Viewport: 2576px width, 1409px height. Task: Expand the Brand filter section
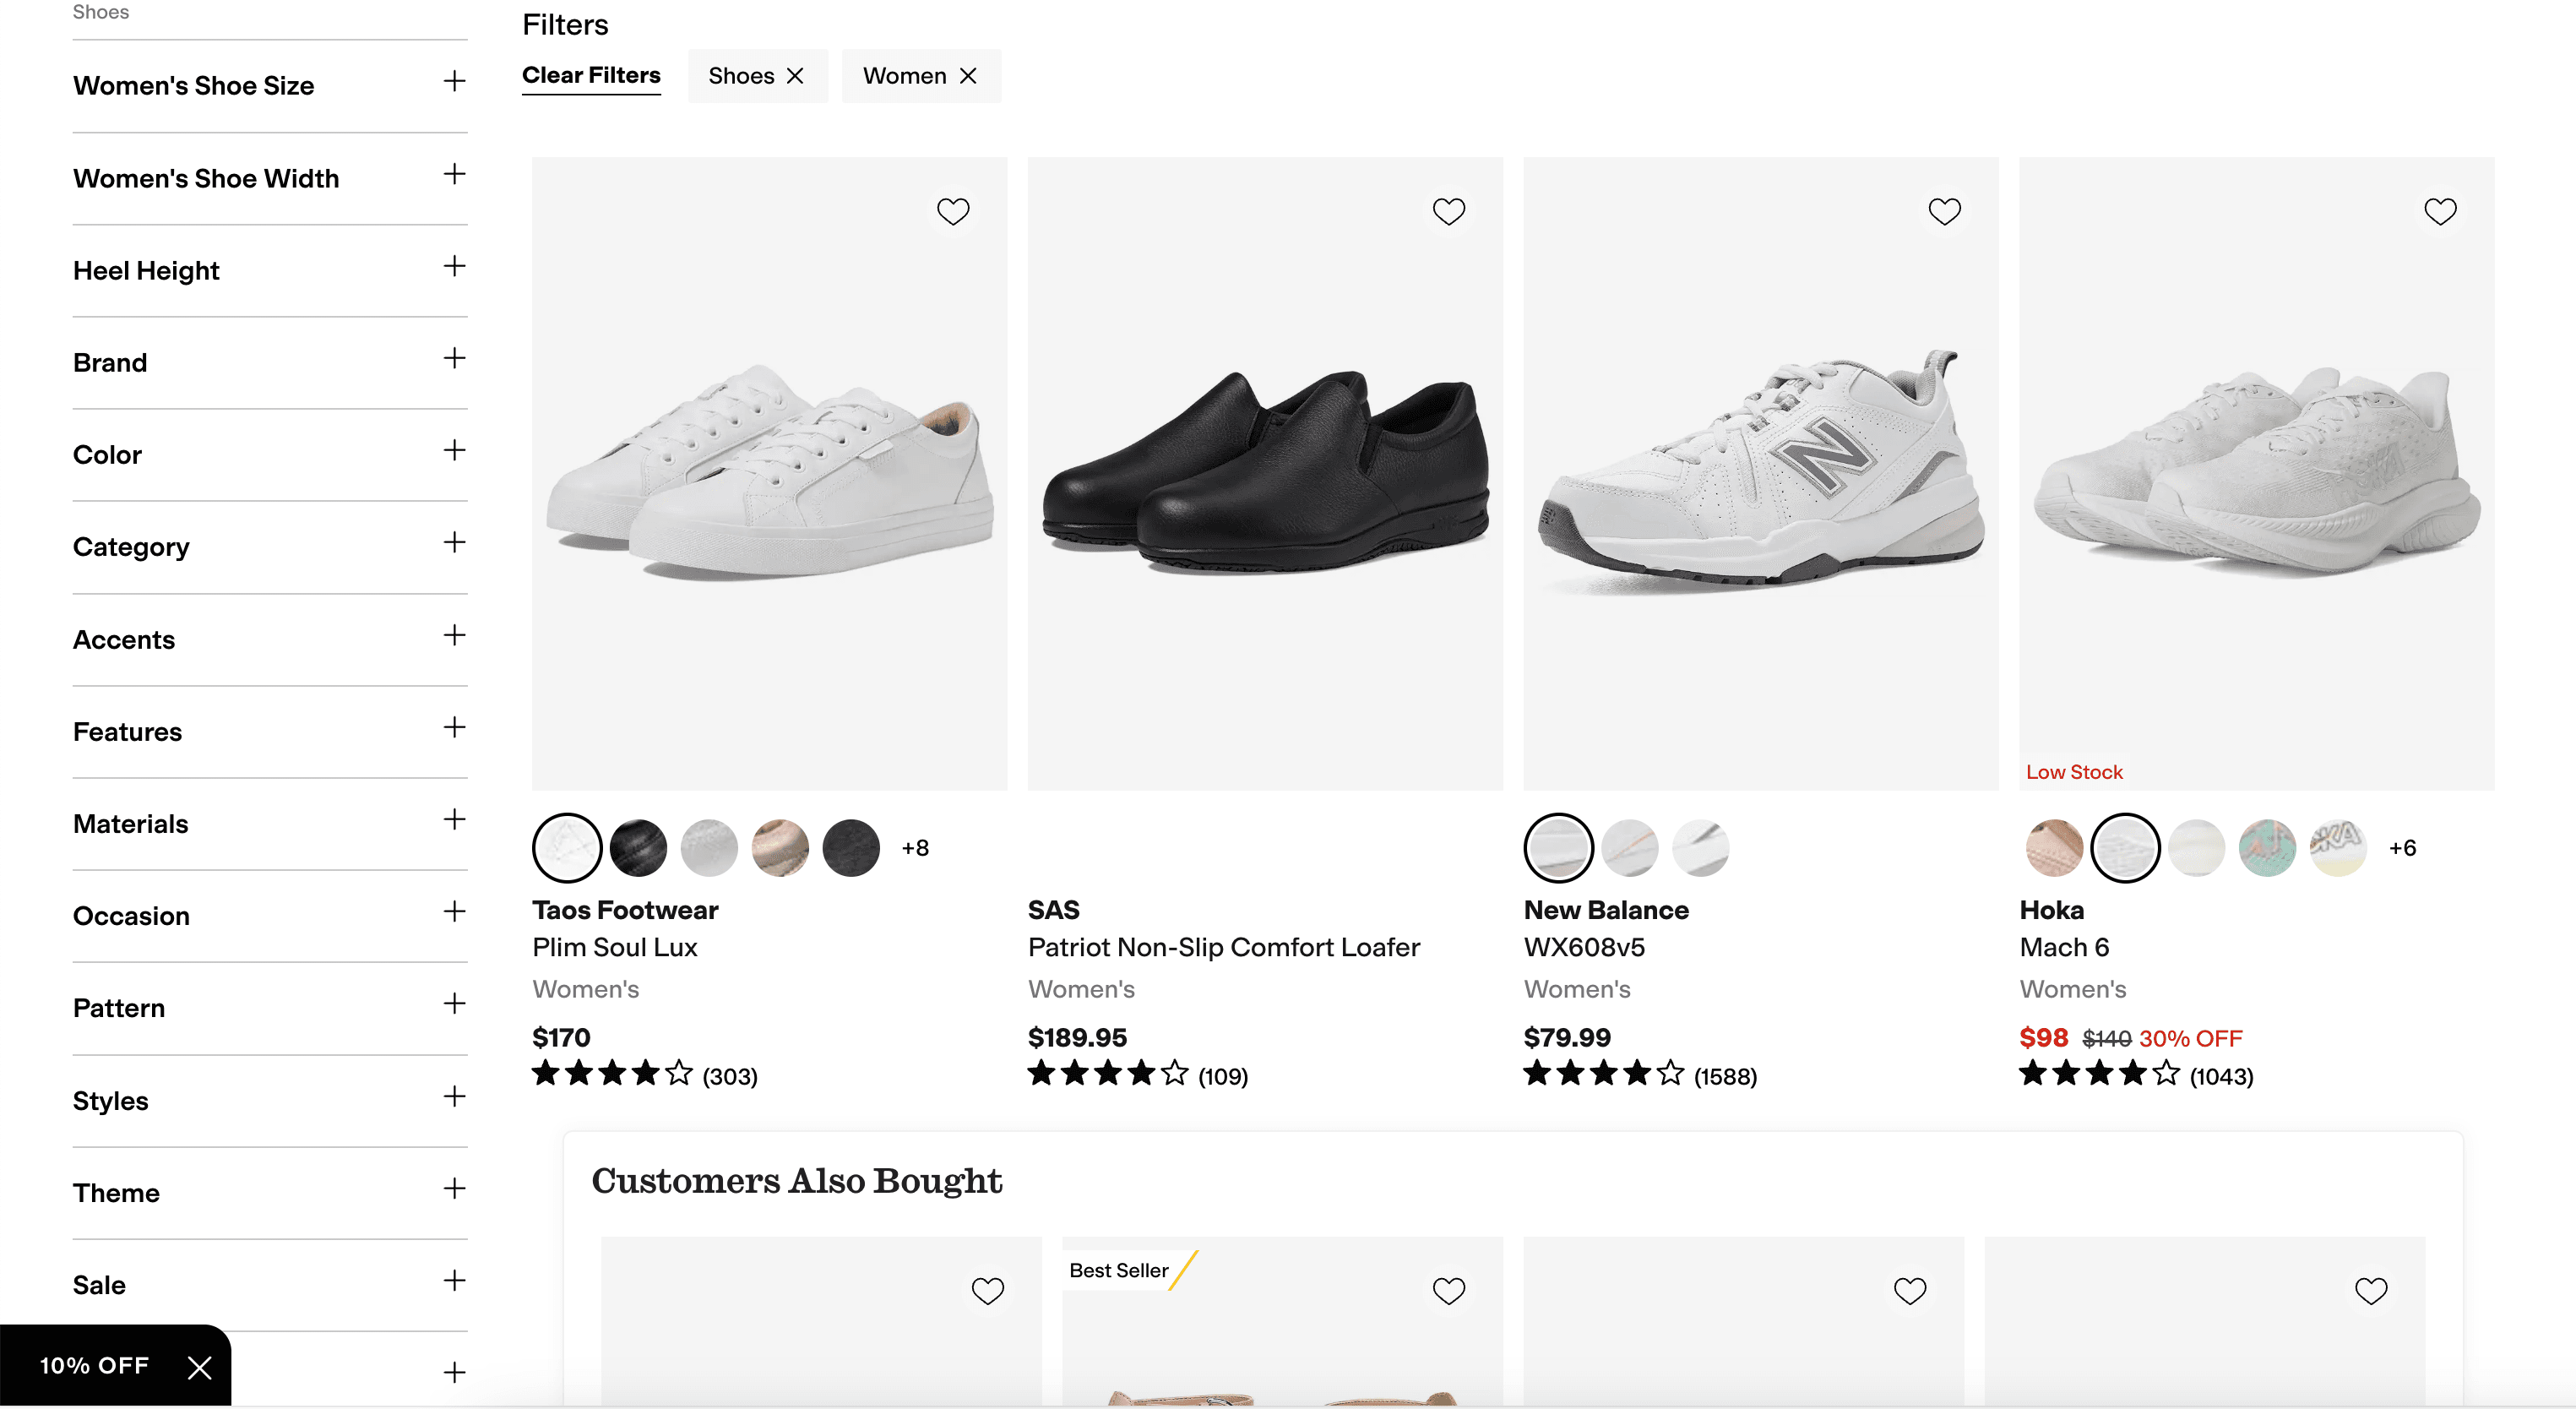pyautogui.click(x=455, y=358)
